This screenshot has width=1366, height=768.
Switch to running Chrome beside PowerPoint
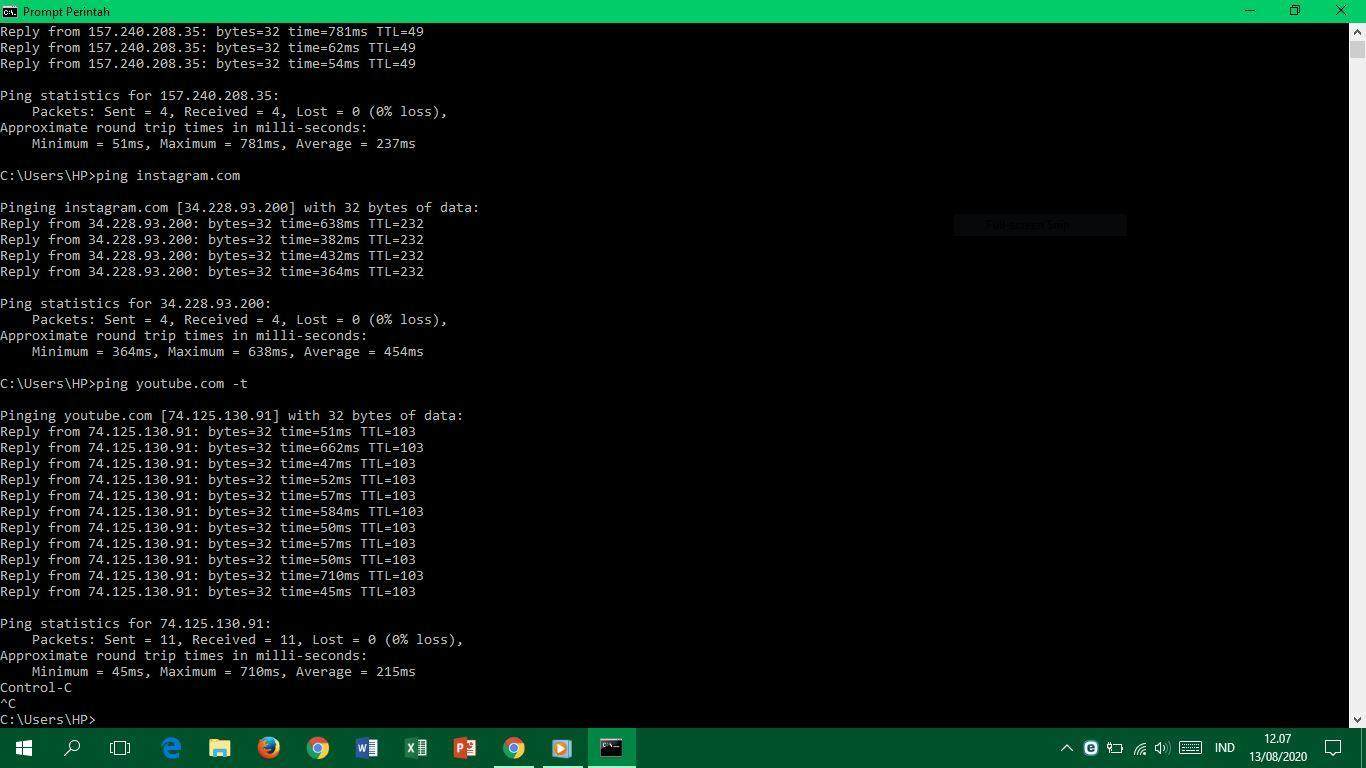point(513,748)
